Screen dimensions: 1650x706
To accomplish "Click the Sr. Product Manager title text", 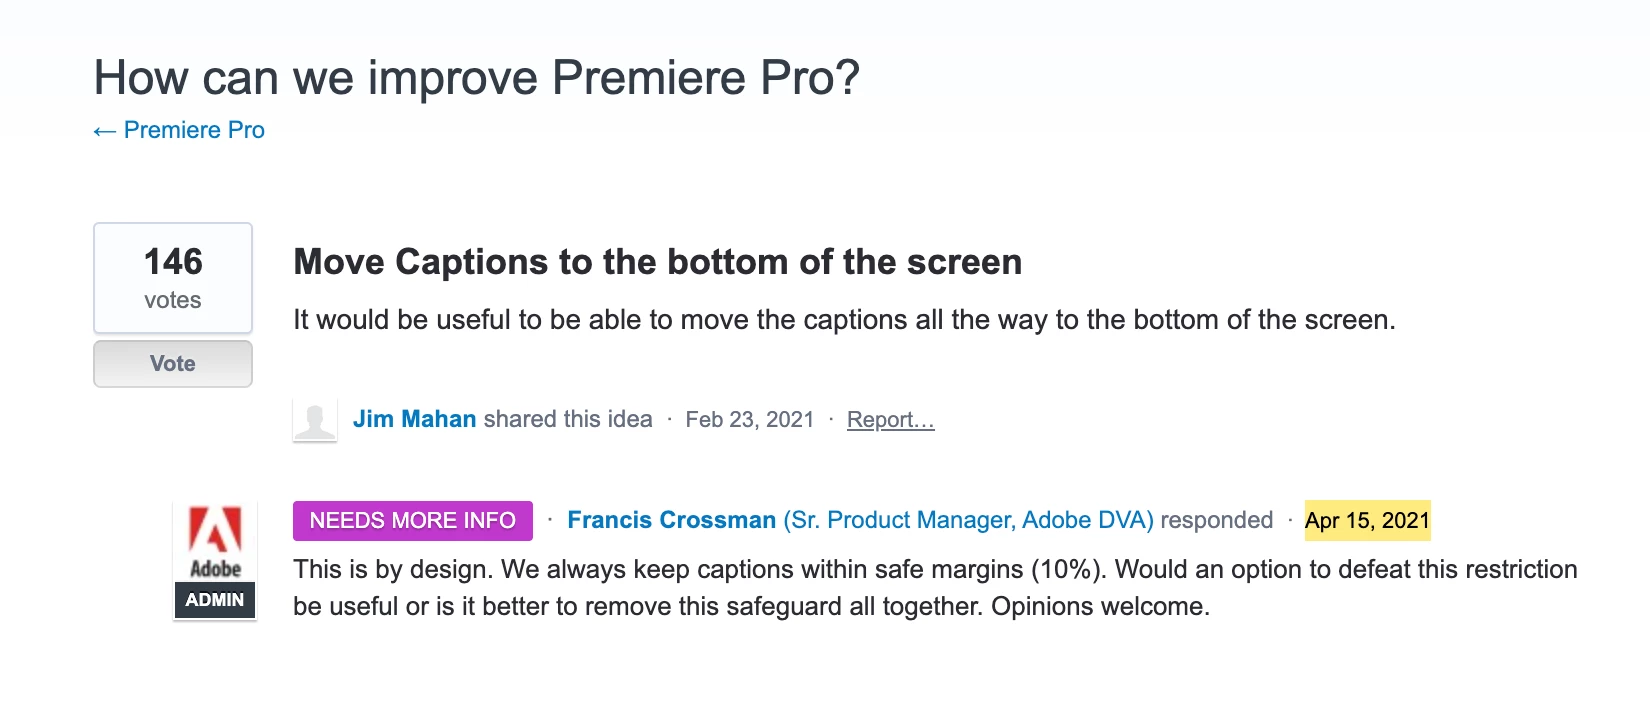I will point(968,520).
